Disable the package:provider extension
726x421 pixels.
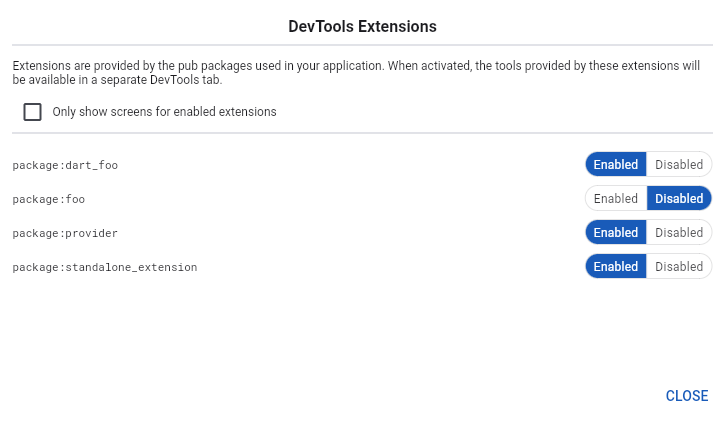click(x=679, y=233)
